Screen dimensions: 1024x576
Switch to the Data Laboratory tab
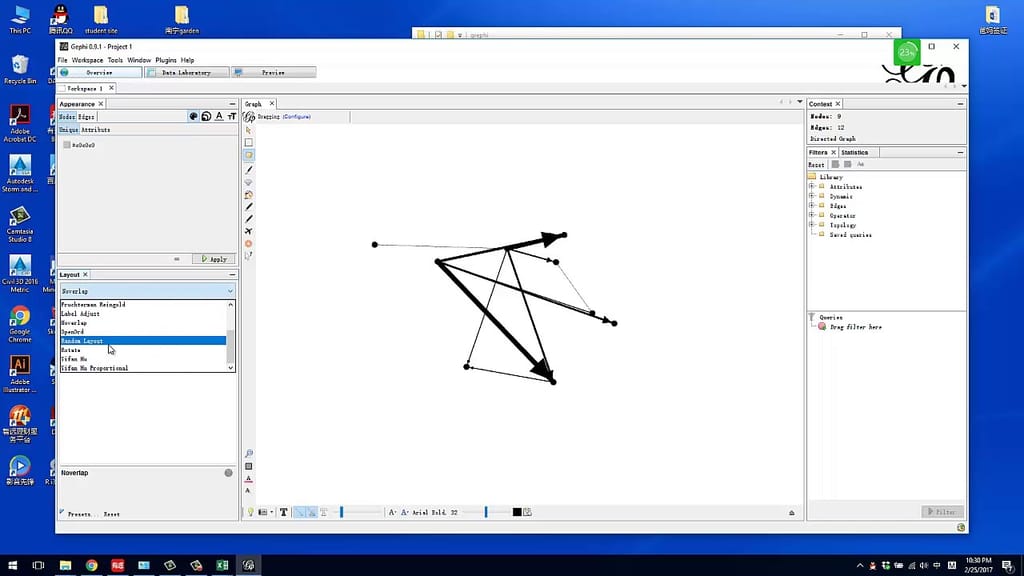point(187,72)
